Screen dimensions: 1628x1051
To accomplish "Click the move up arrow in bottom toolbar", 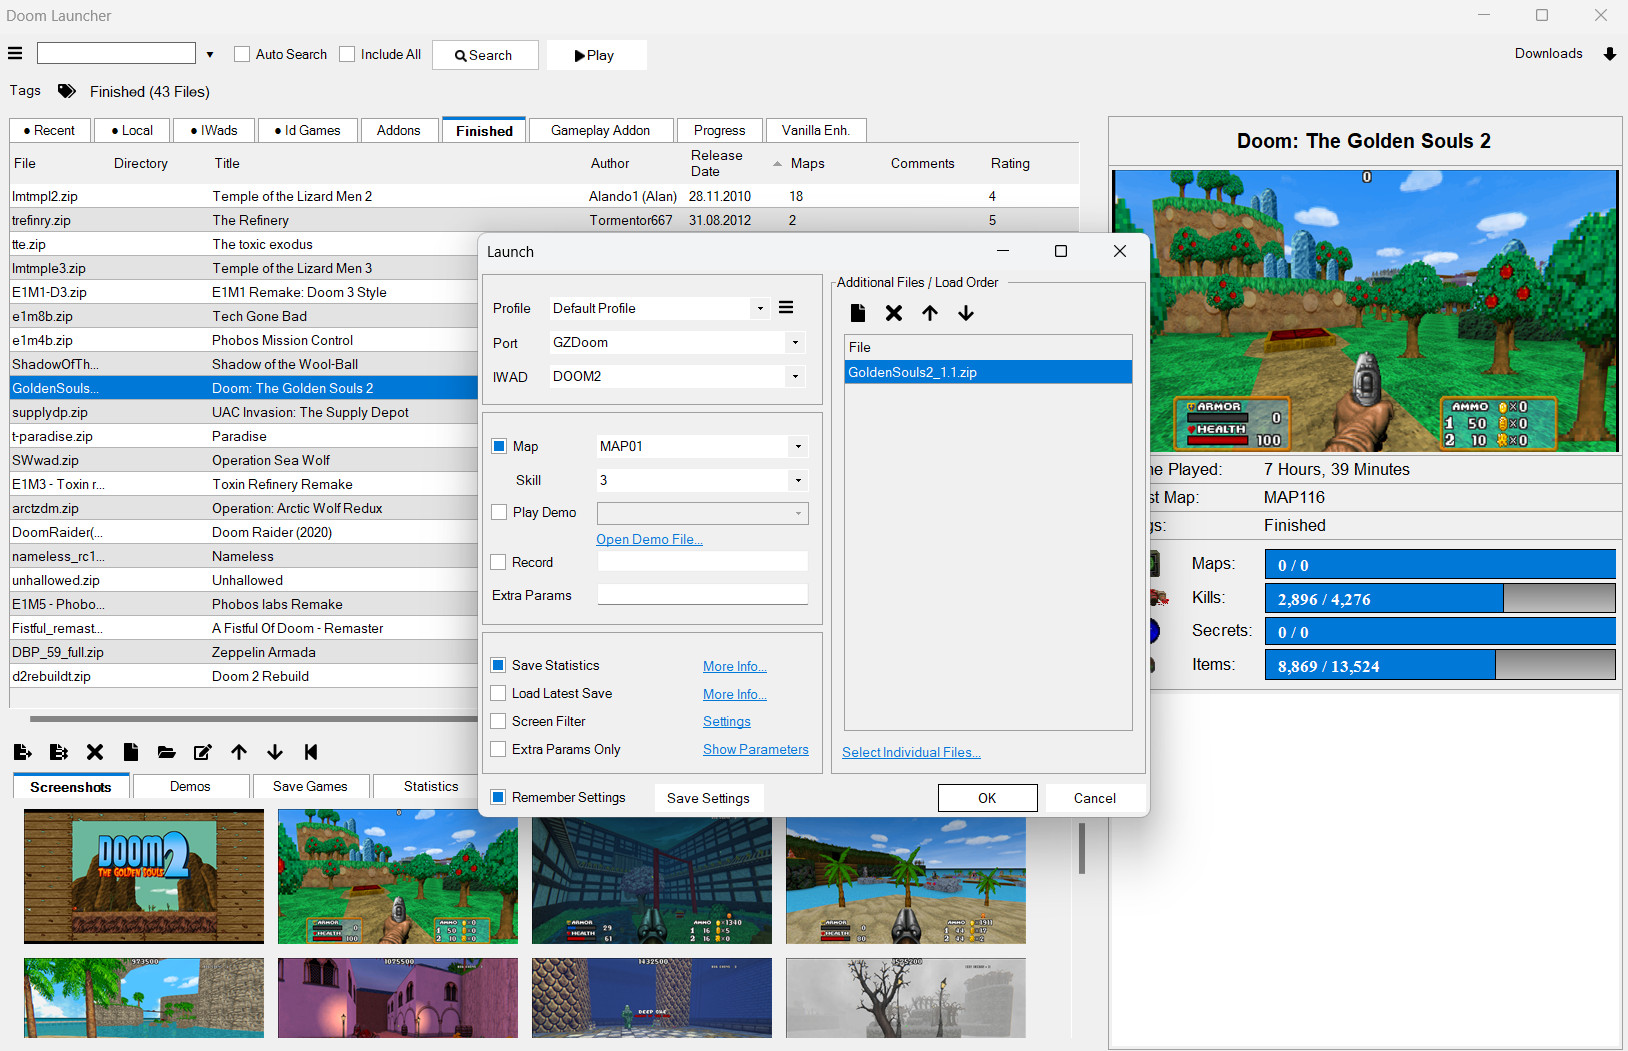I will [239, 752].
